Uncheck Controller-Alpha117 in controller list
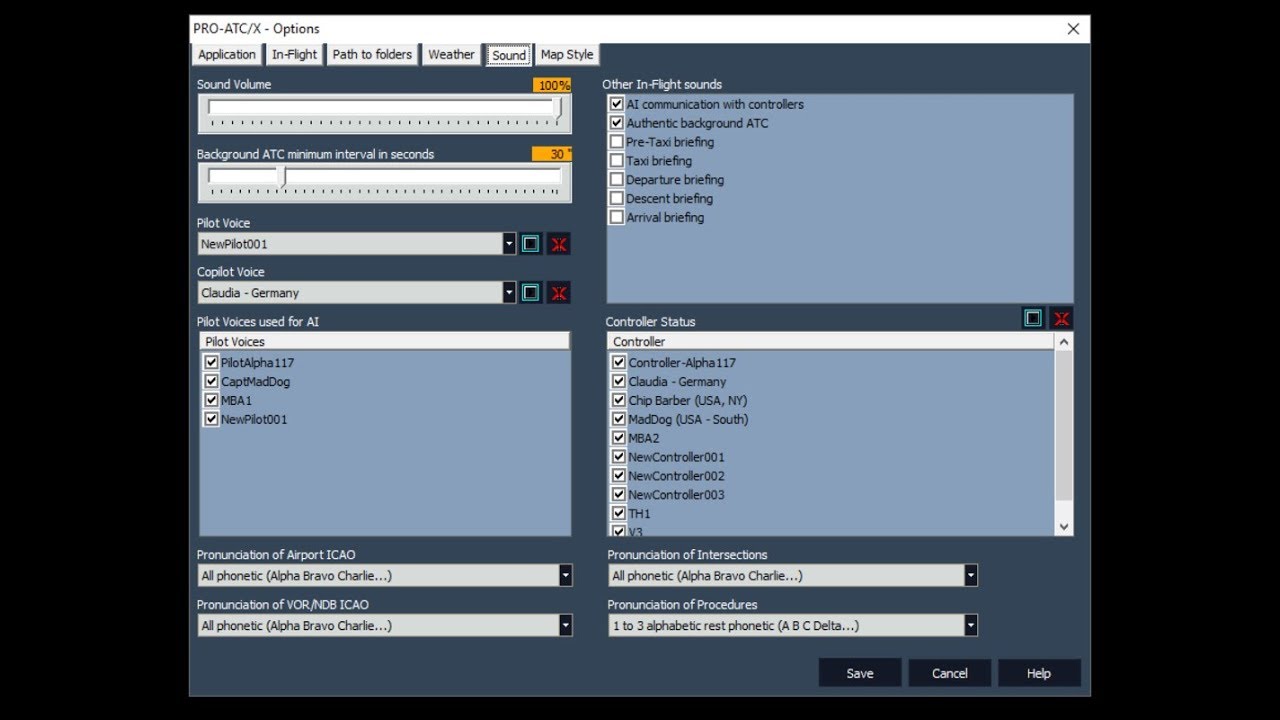The height and width of the screenshot is (720, 1280). pyautogui.click(x=619, y=363)
